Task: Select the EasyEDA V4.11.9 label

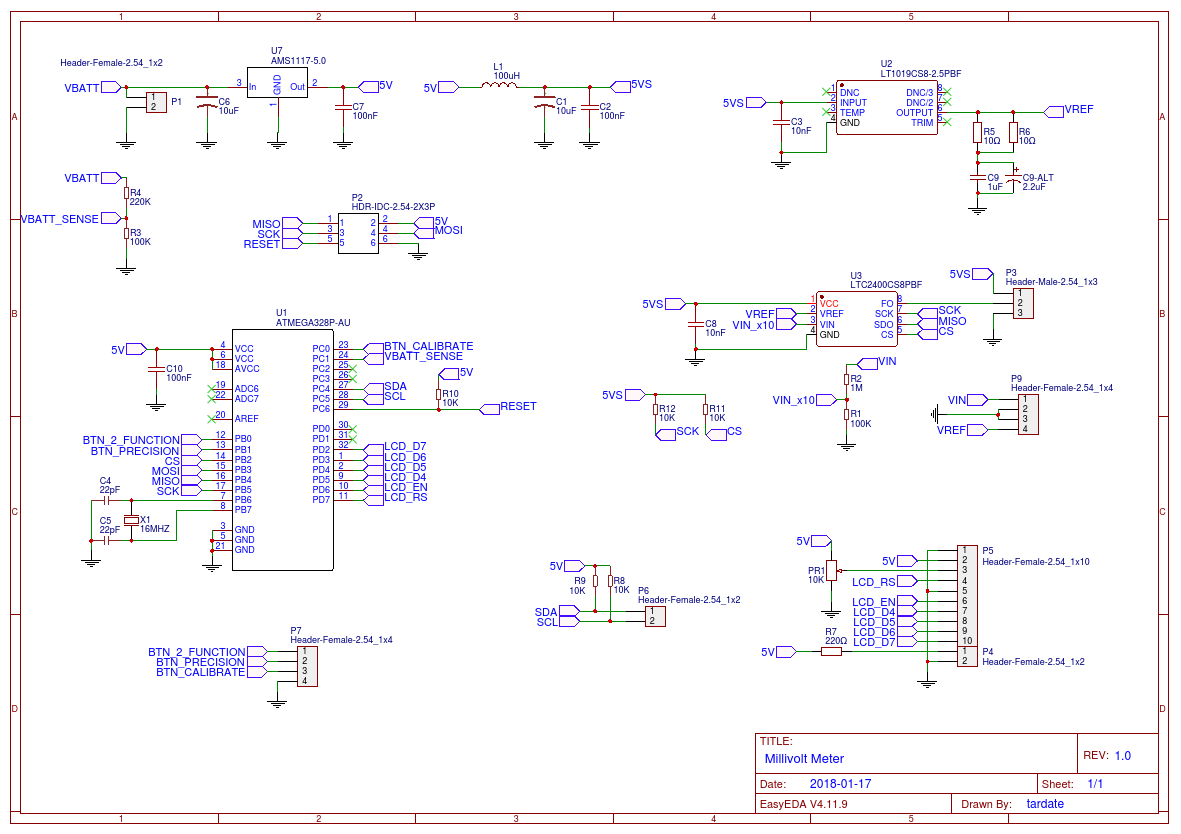Action: (803, 804)
